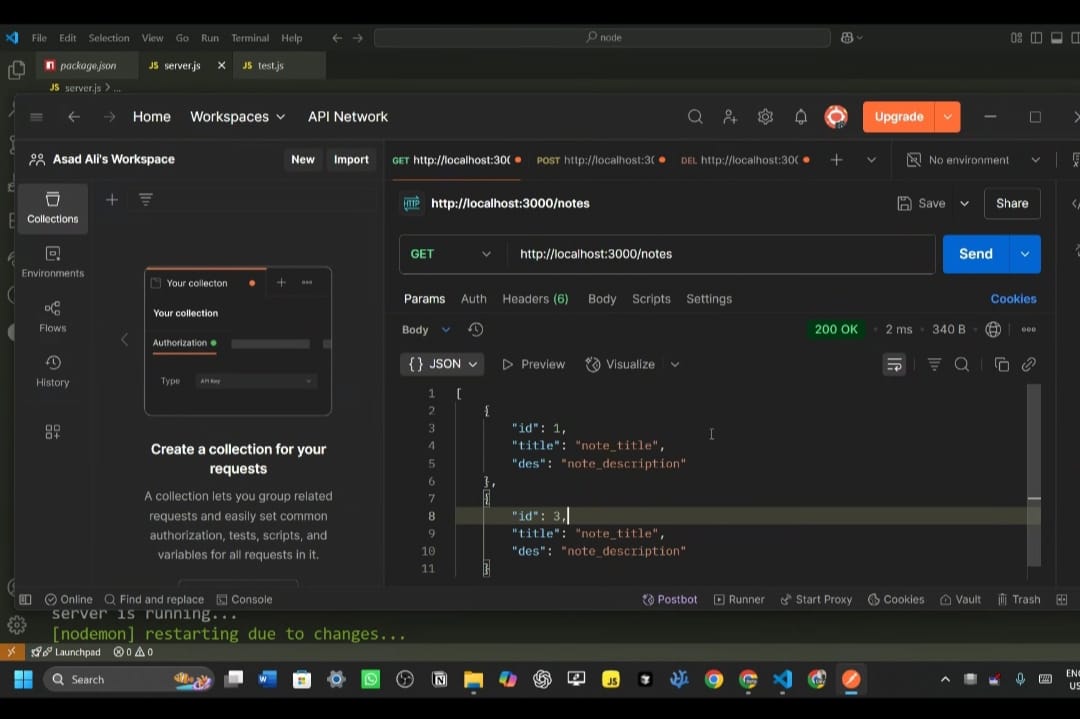Open the Collections sidebar panel
This screenshot has height=719, width=1080.
[x=53, y=208]
